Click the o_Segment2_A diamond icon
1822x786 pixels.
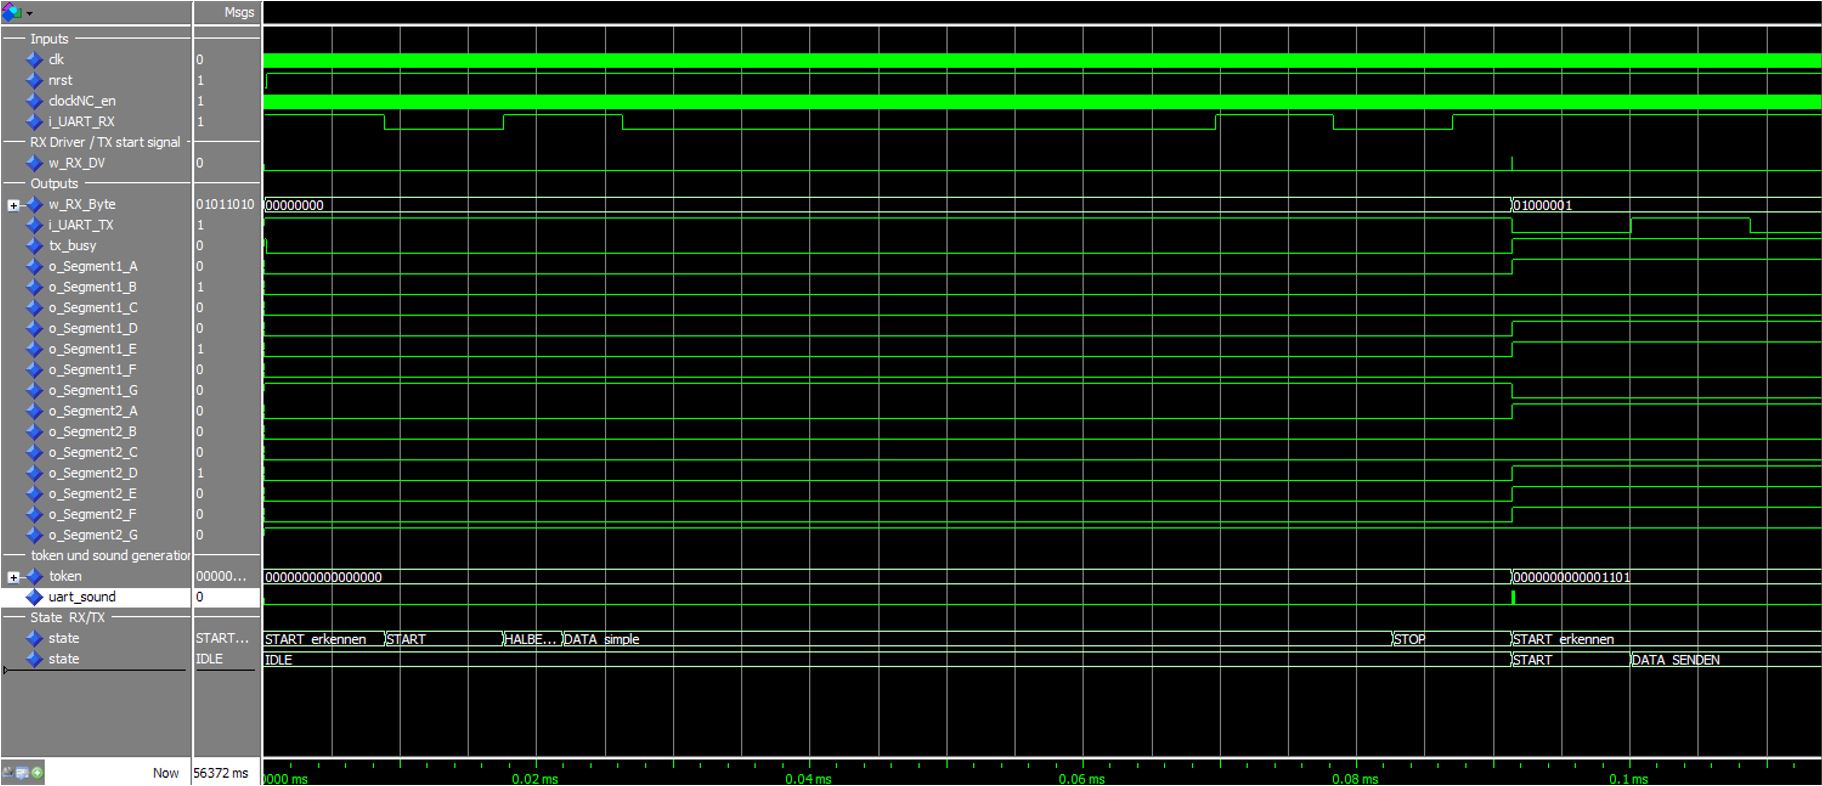point(35,411)
